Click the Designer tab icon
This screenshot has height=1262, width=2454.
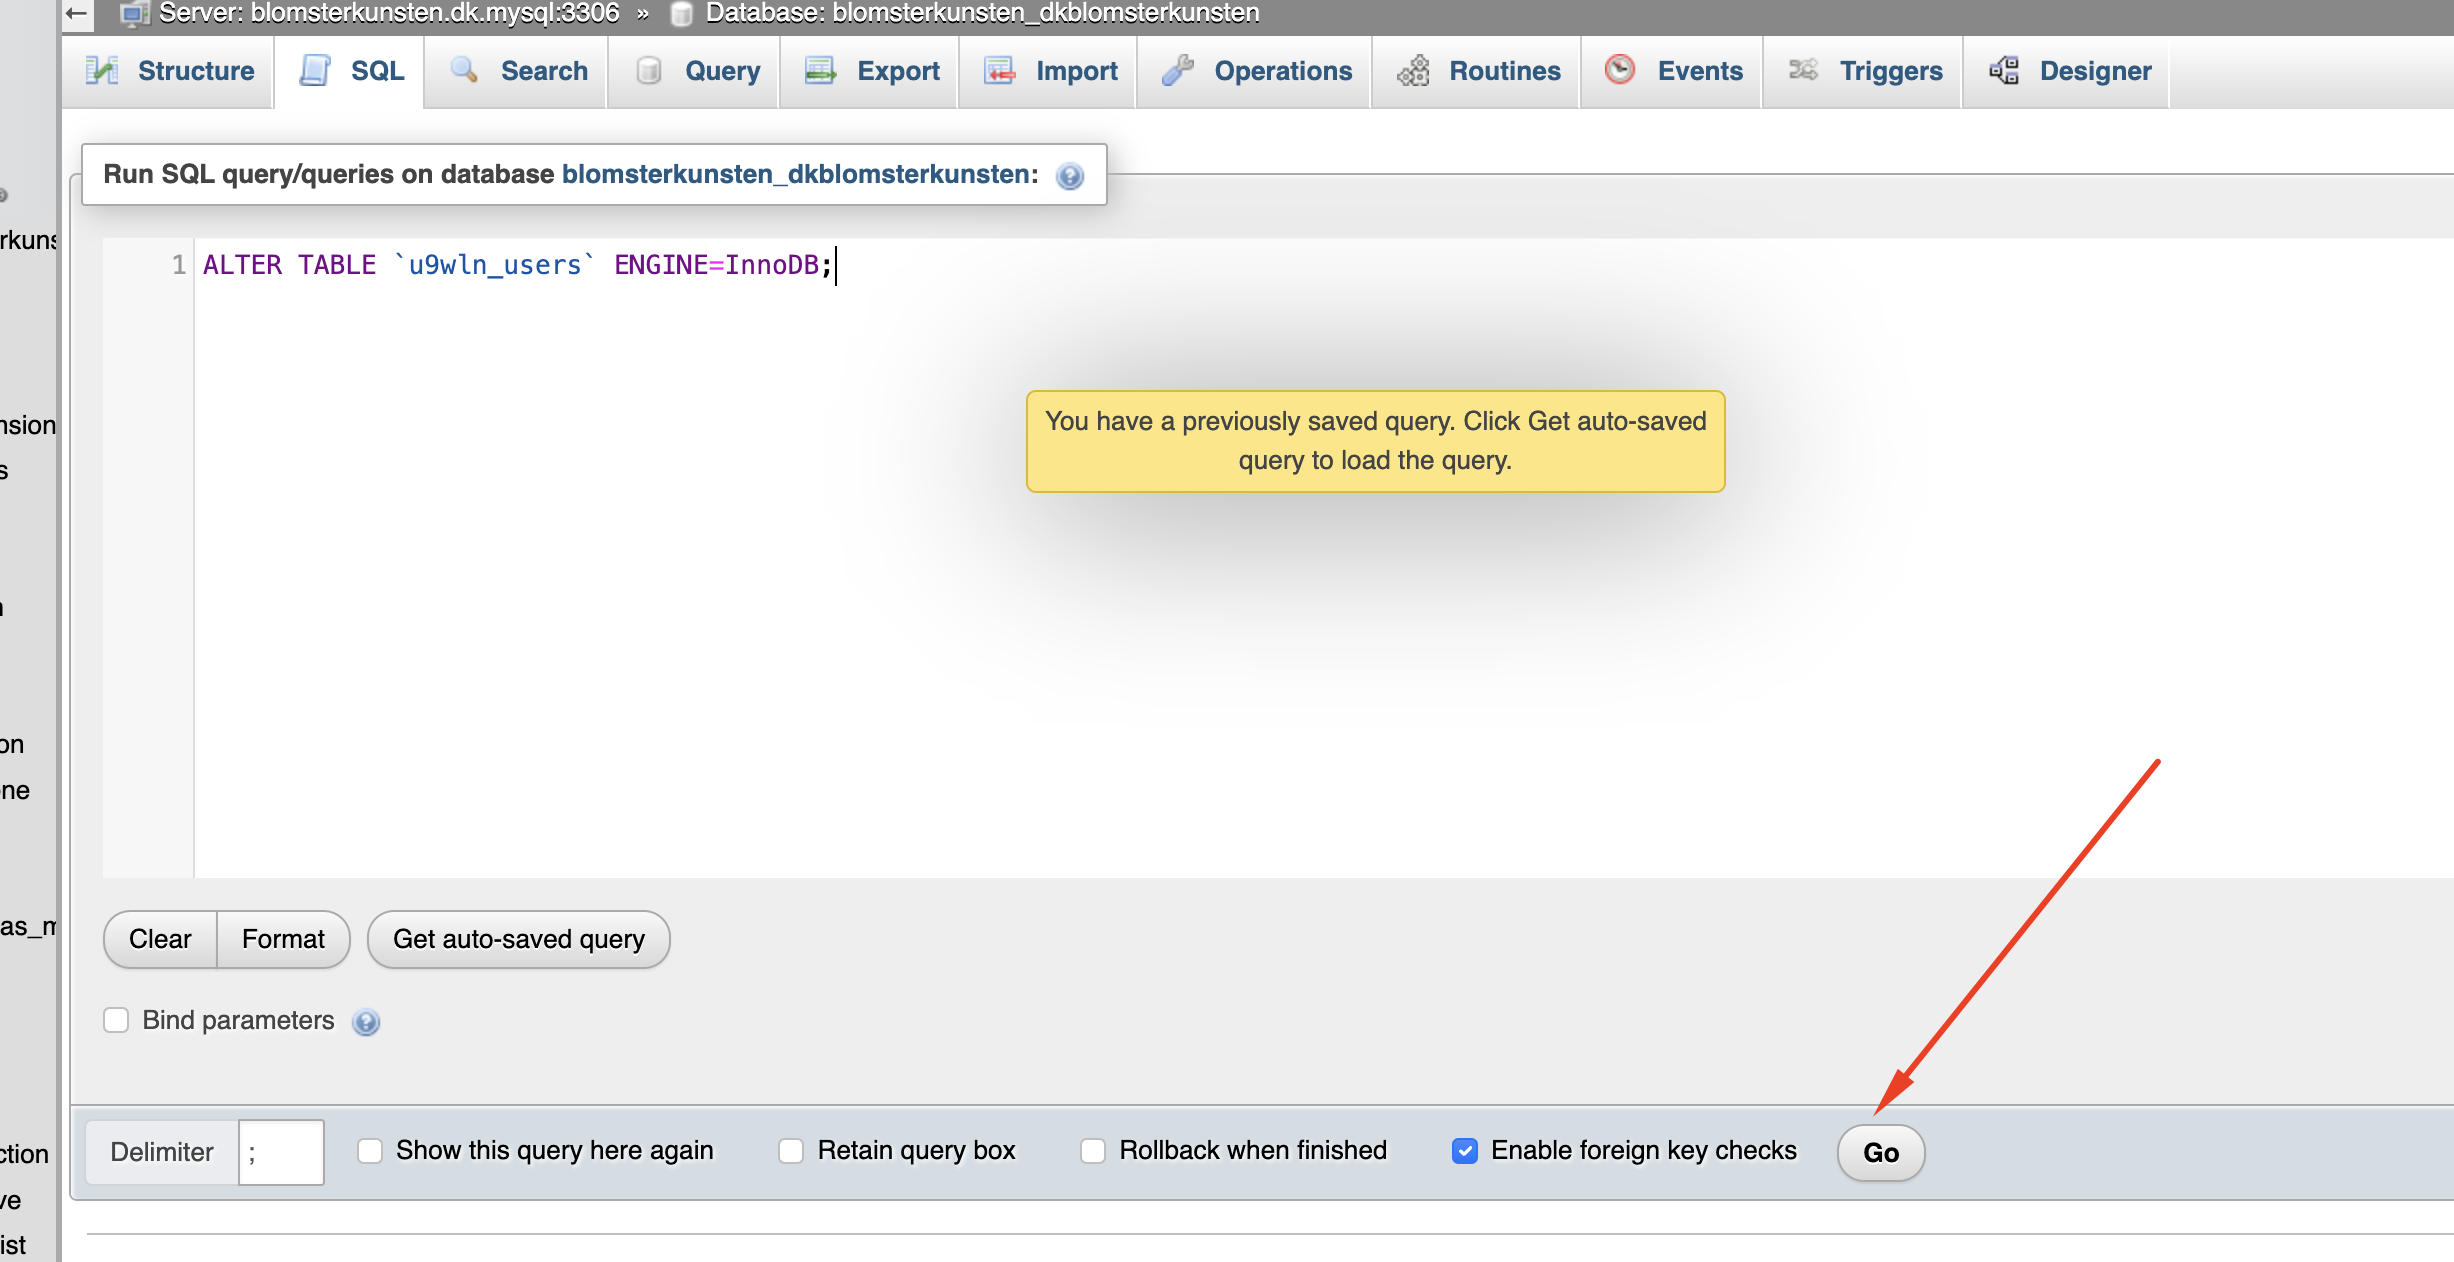[x=2004, y=71]
